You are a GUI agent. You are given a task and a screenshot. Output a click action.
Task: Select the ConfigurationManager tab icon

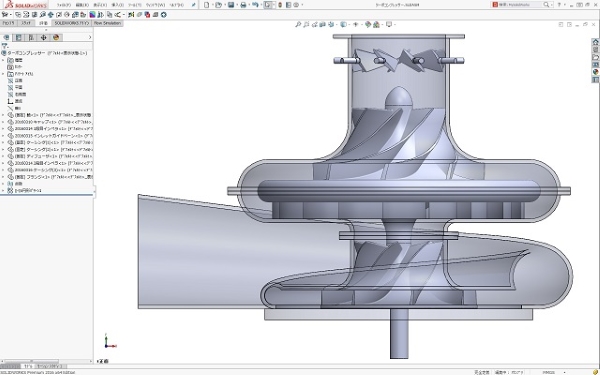31,38
